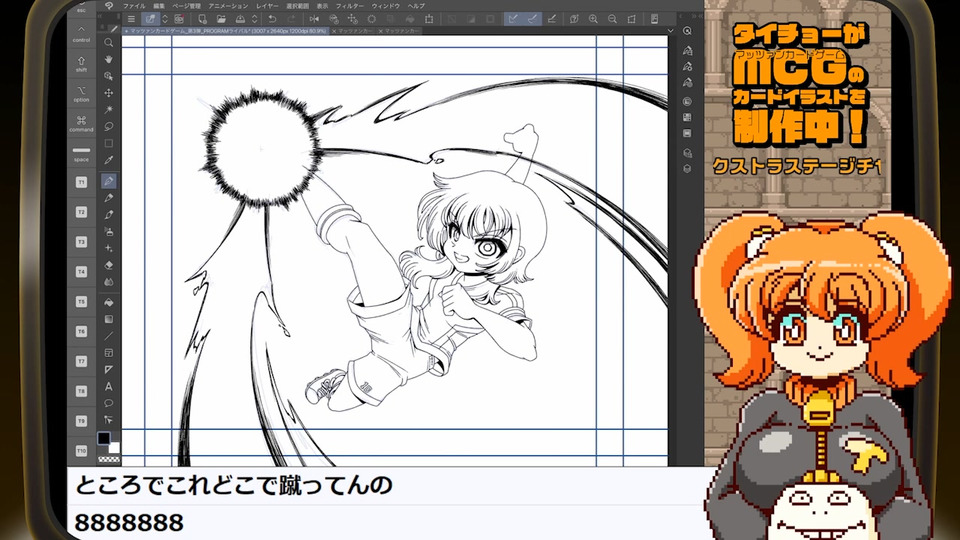The height and width of the screenshot is (540, 960).
Task: Collapse the edge keyboard up chevron
Action: pos(81,28)
